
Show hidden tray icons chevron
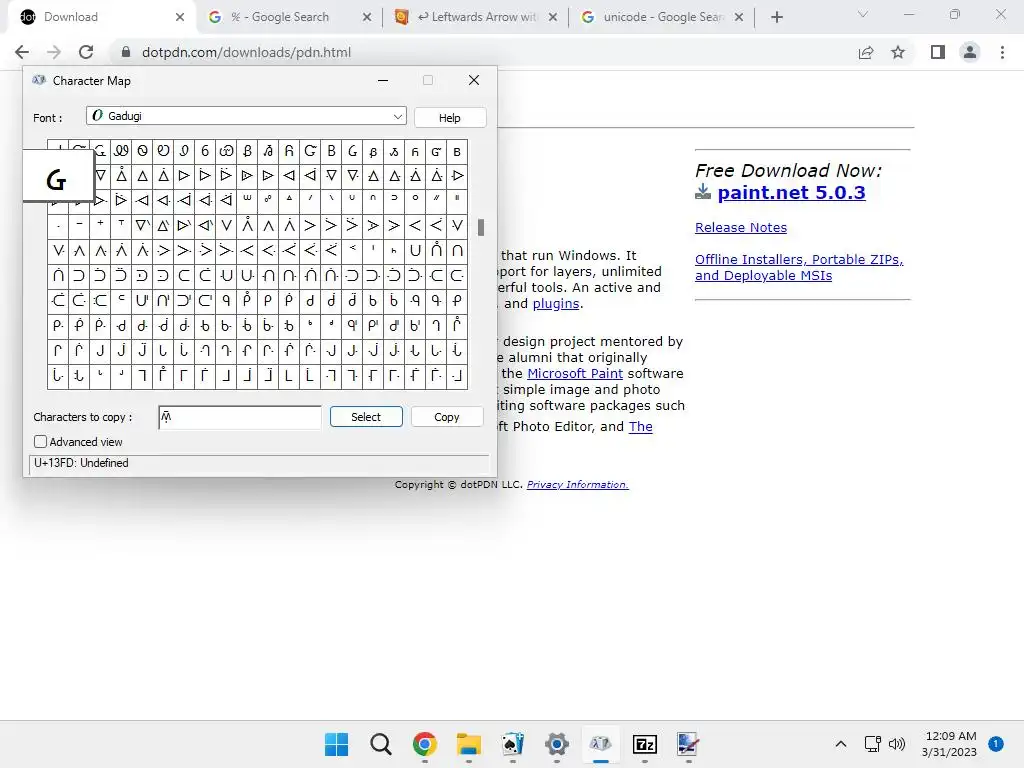[841, 744]
